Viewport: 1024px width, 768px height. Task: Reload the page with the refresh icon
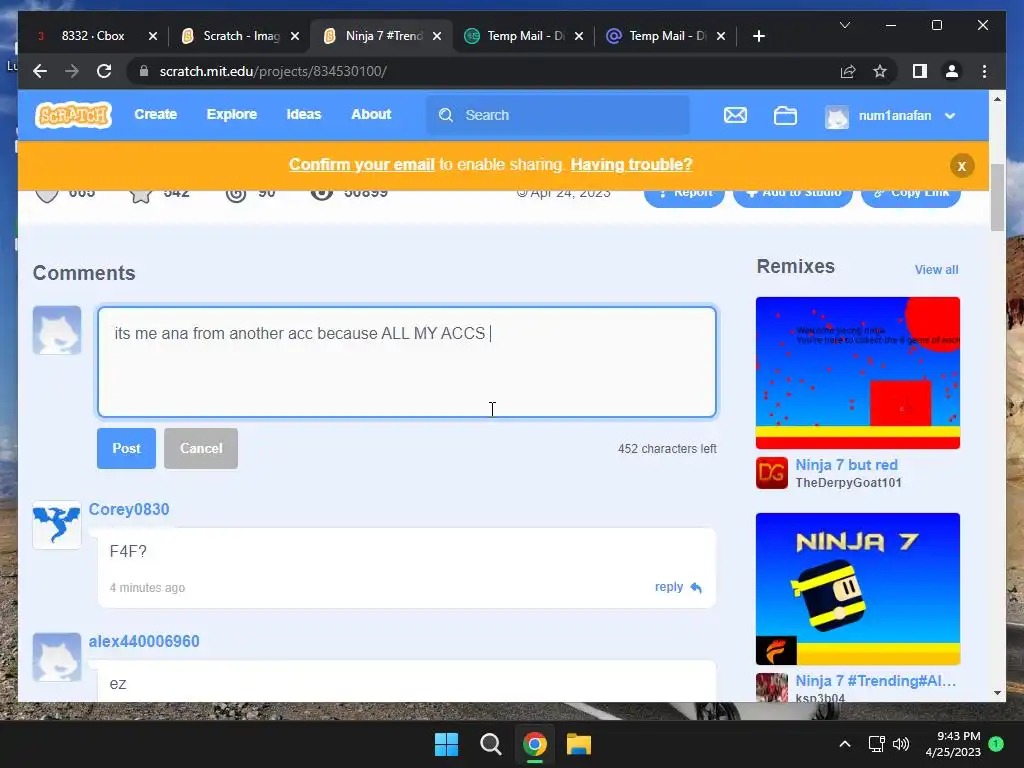click(104, 71)
